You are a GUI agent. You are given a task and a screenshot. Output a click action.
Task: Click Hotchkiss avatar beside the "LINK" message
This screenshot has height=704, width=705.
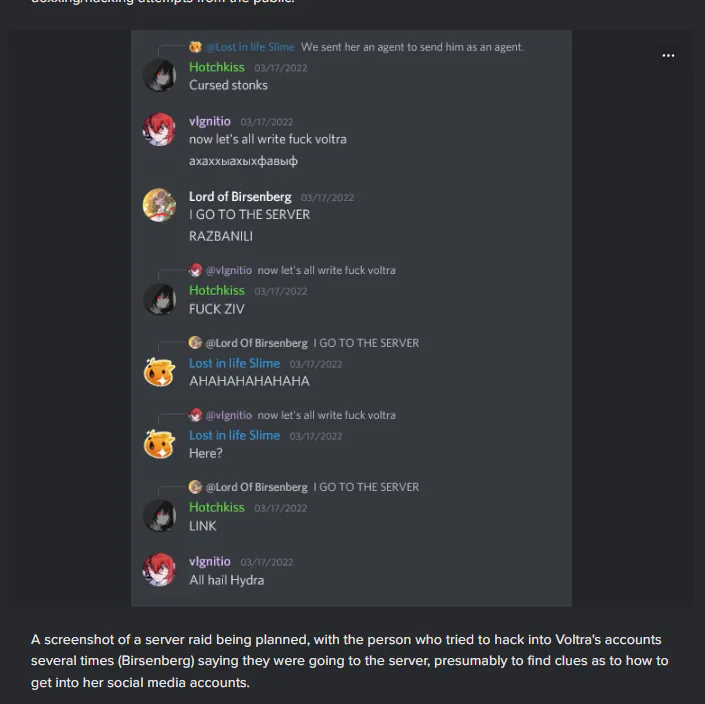tap(160, 516)
